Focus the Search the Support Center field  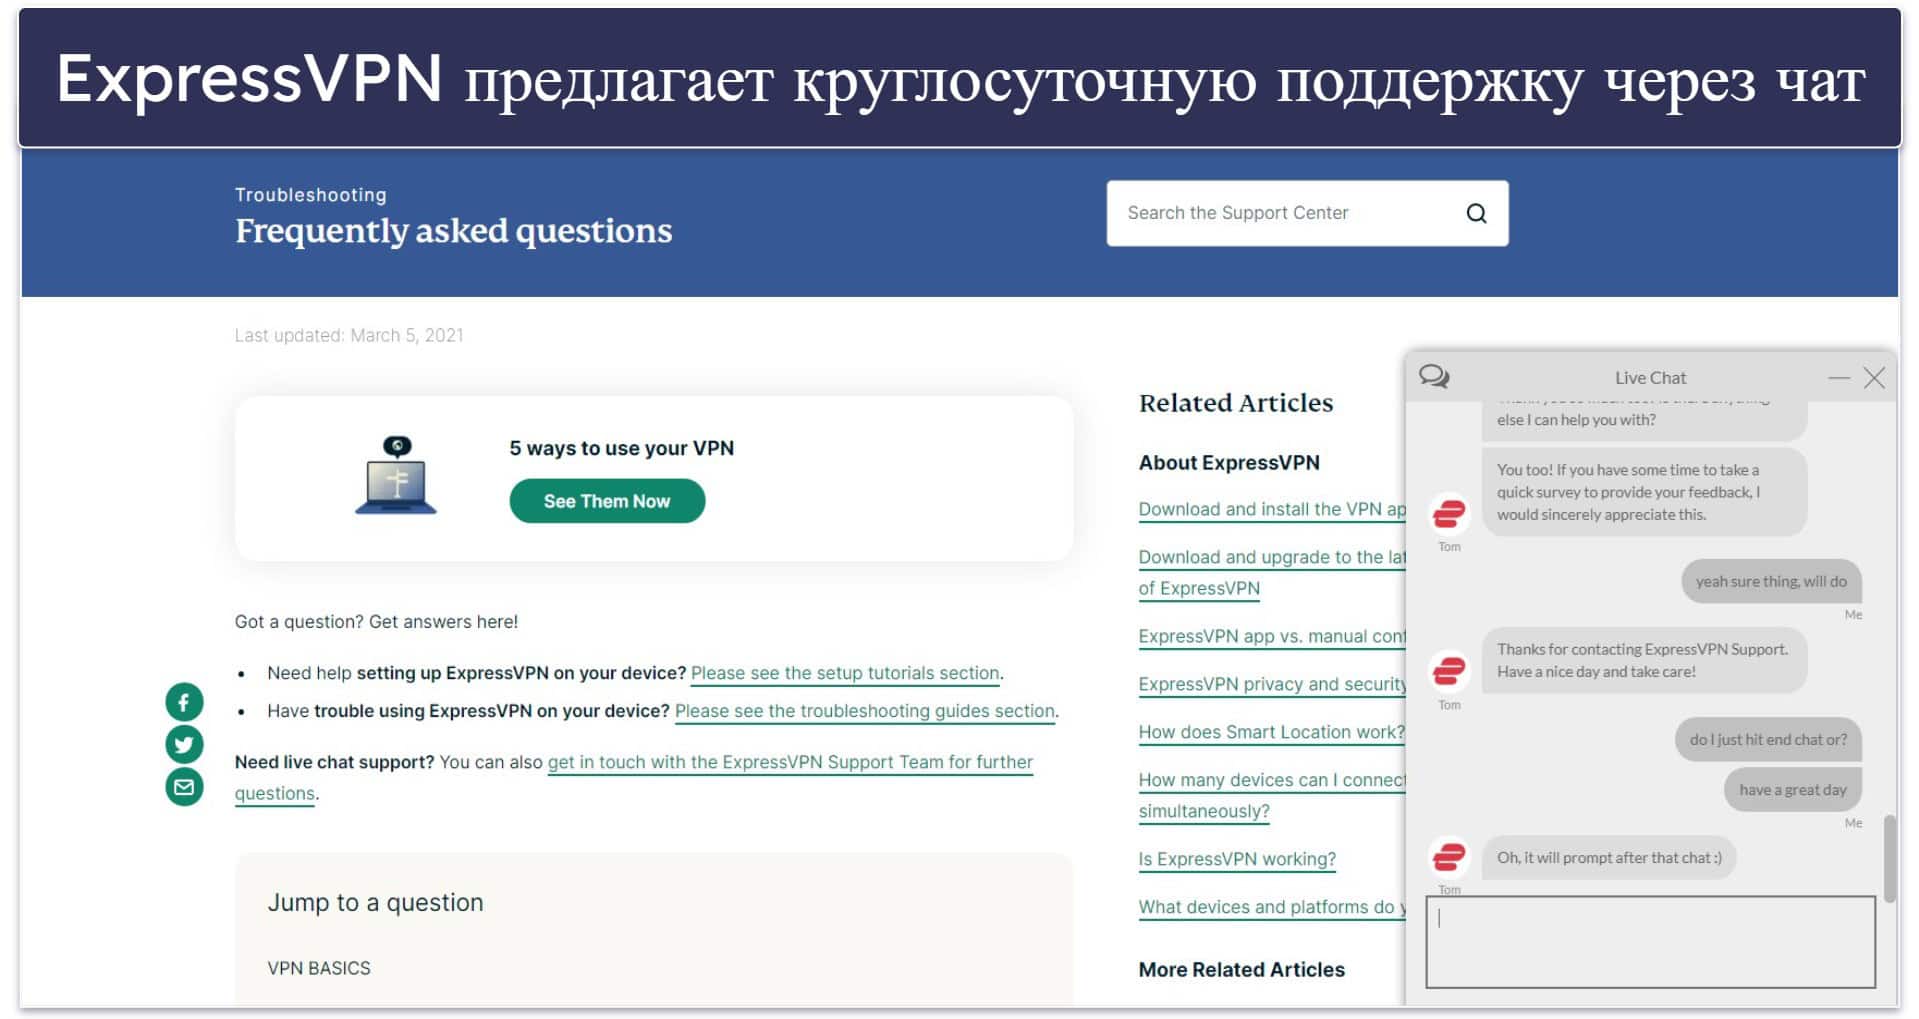pyautogui.click(x=1307, y=213)
